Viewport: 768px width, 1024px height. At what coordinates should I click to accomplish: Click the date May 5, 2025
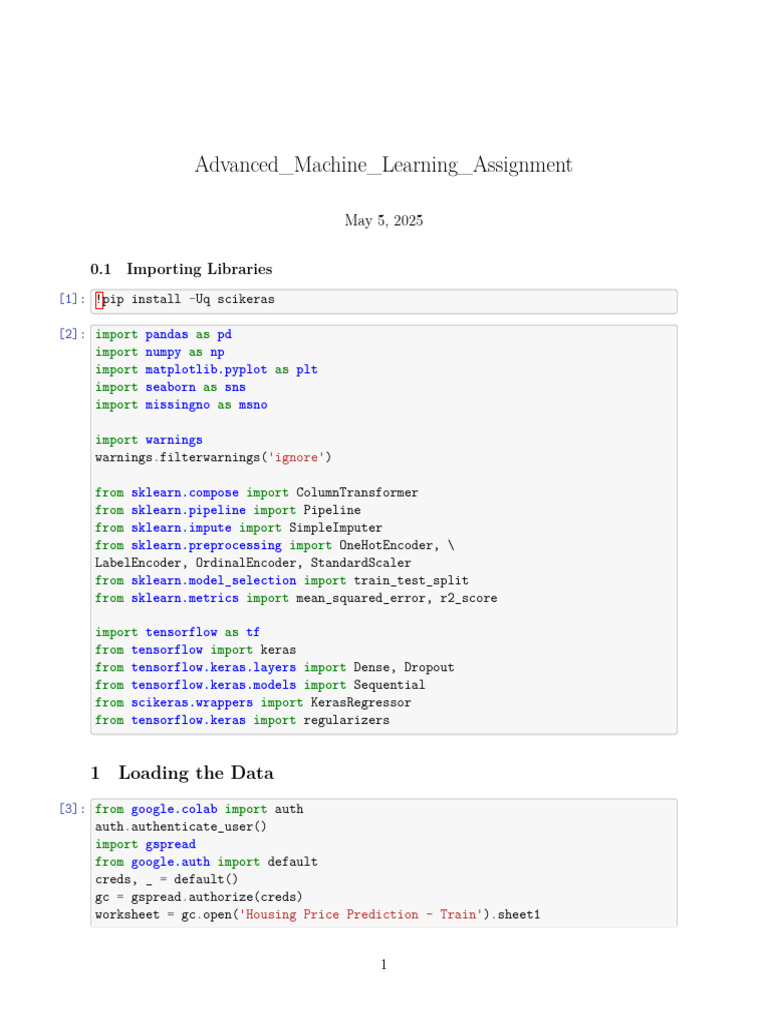point(384,220)
